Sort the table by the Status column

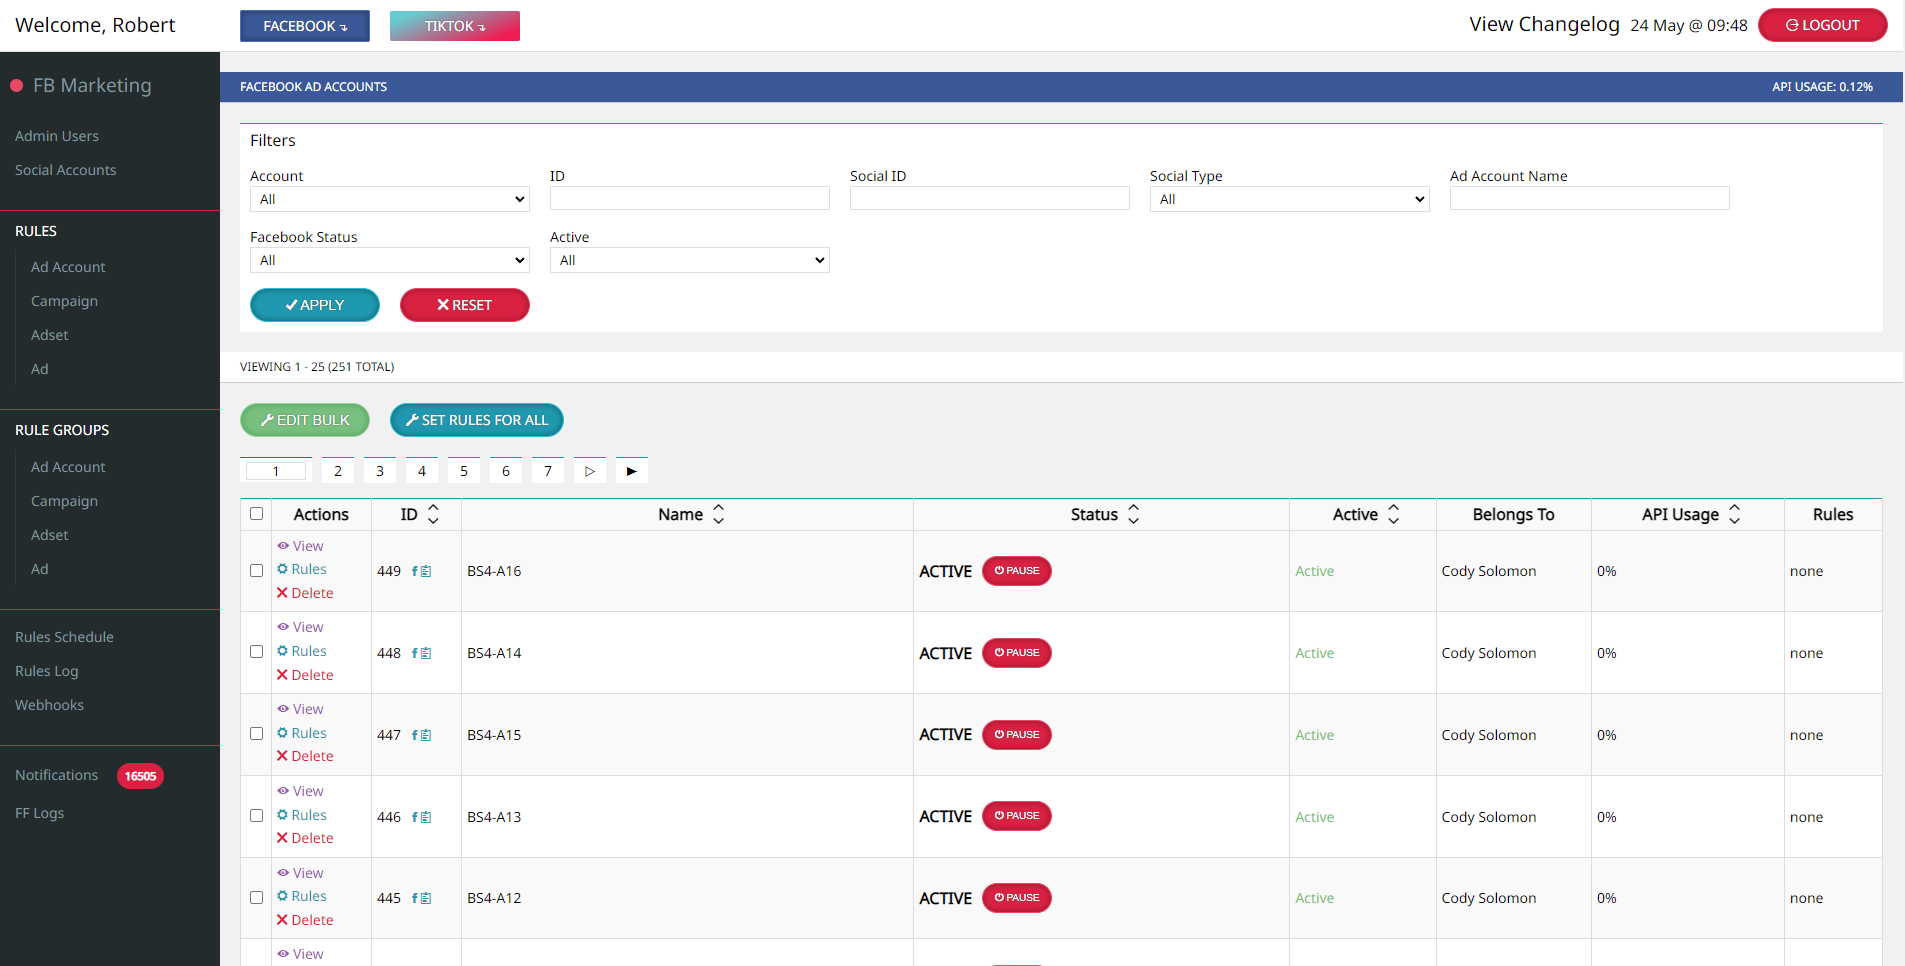(x=1133, y=514)
